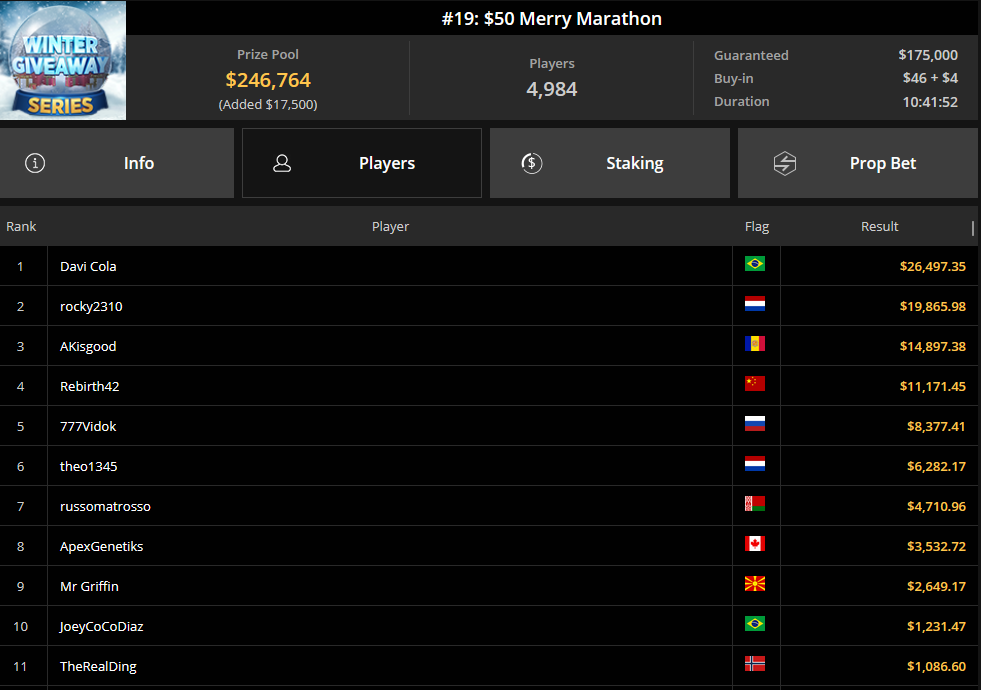Click the Staking dollar coin icon
This screenshot has height=690, width=981.
coord(532,163)
